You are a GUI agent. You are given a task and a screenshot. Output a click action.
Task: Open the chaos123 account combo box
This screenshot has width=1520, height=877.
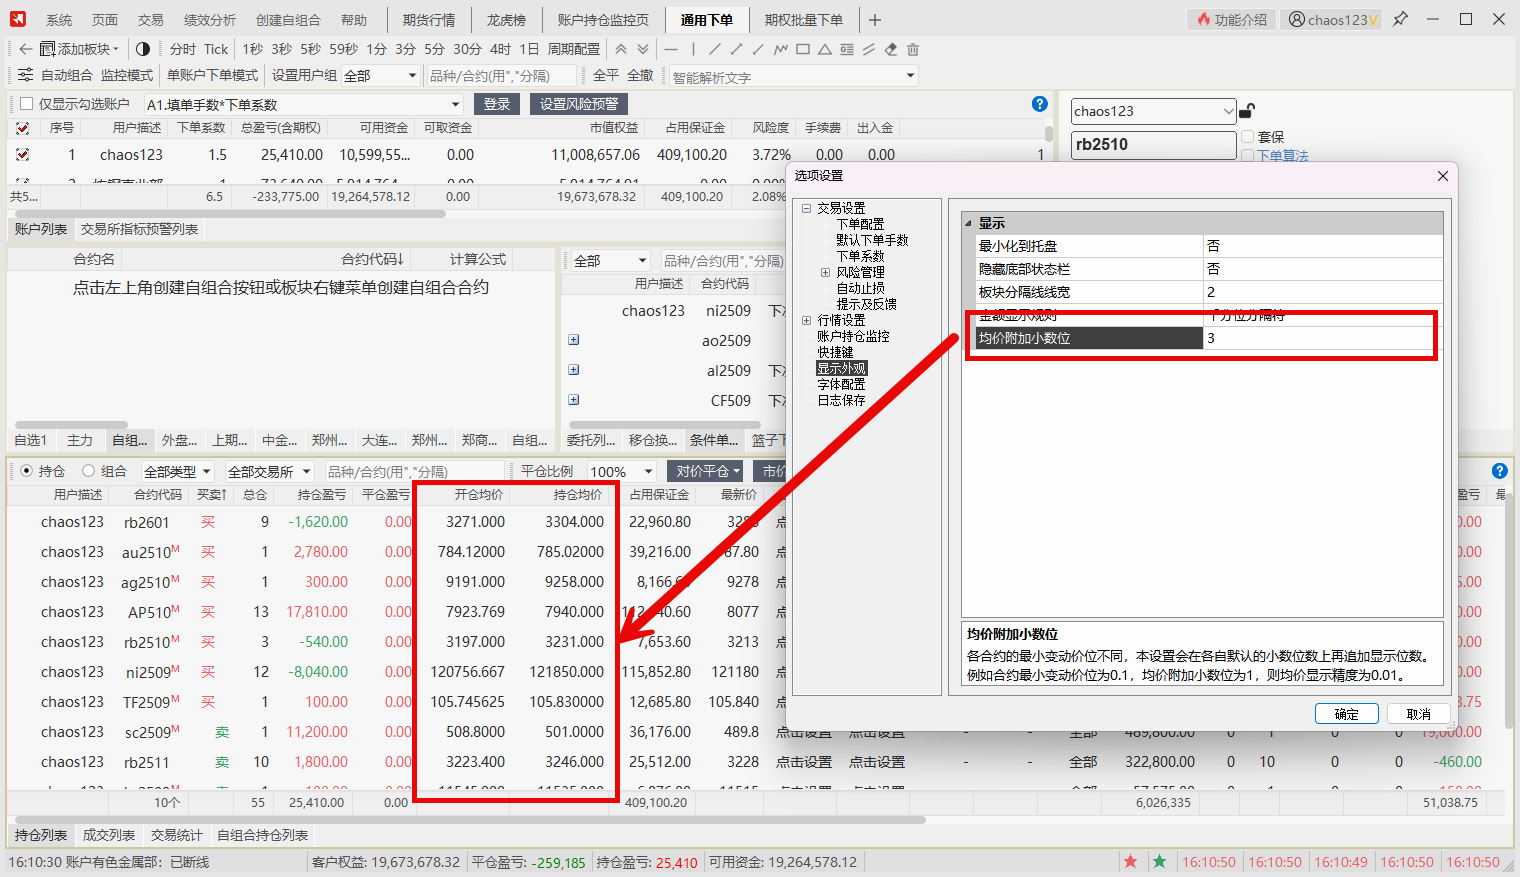(1153, 111)
